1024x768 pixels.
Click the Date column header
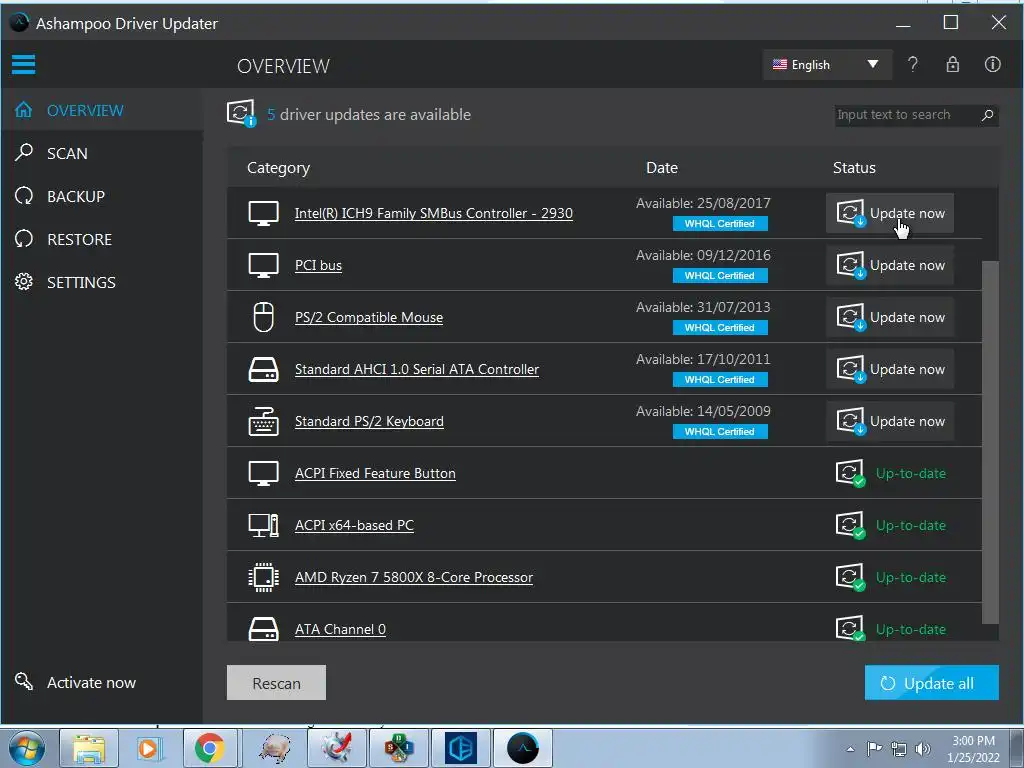662,168
